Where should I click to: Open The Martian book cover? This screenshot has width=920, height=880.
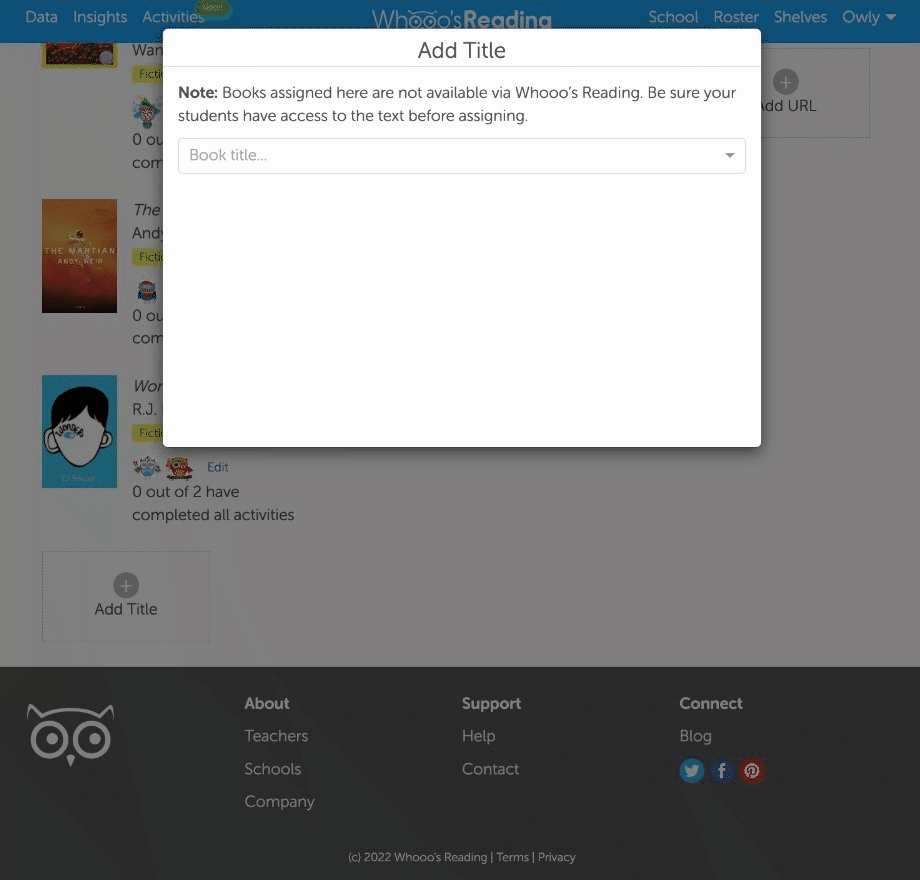pos(79,256)
